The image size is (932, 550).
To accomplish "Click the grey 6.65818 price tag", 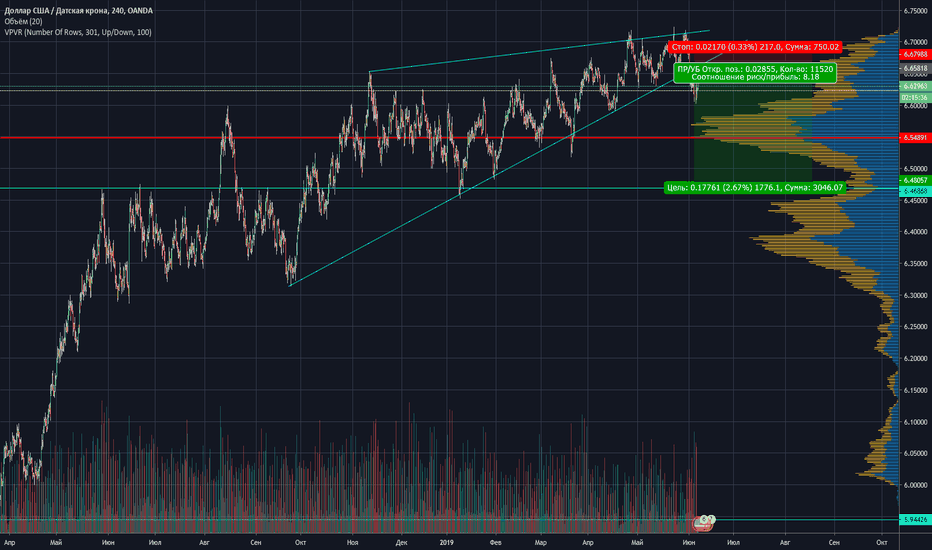I will click(x=915, y=68).
